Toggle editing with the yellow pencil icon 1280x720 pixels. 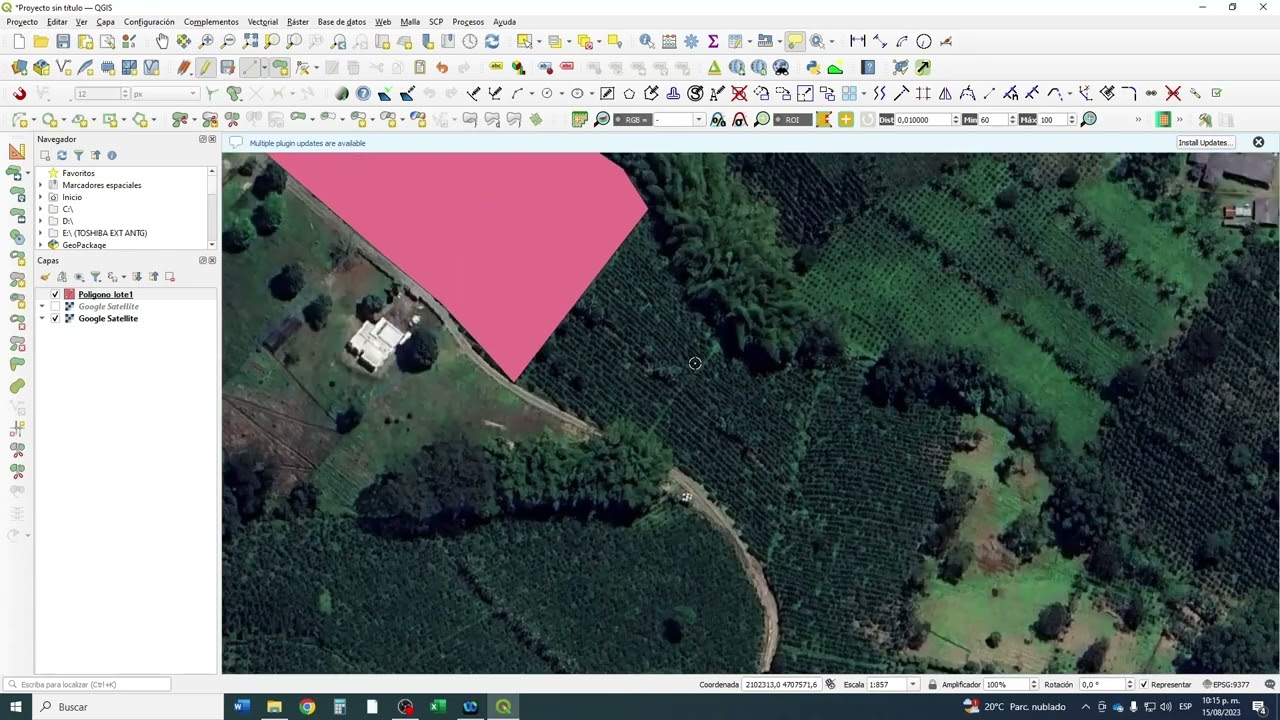coord(206,67)
